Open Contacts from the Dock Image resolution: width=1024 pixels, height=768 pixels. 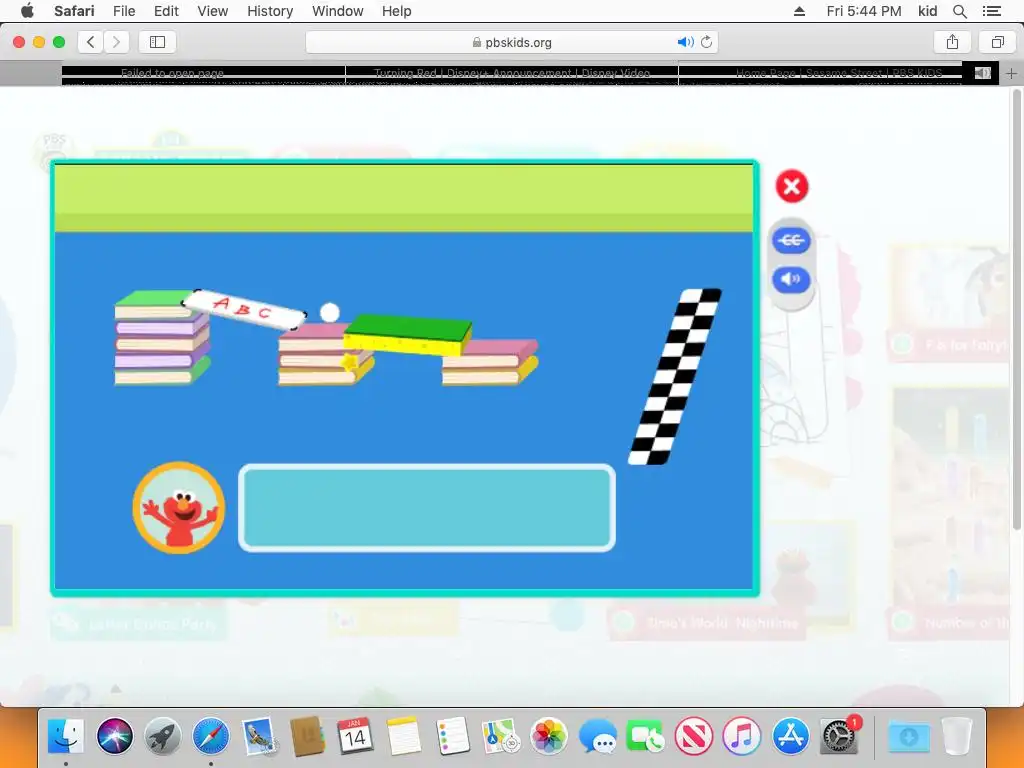coord(308,737)
